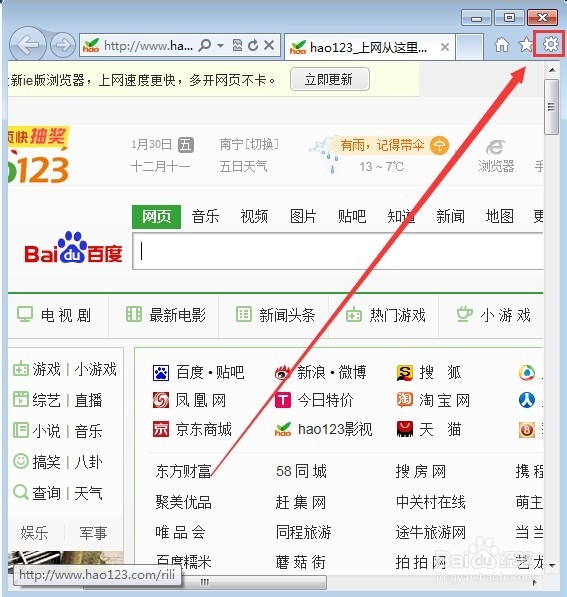
Task: Open the 游戏 sidebar link
Action: coord(46,369)
